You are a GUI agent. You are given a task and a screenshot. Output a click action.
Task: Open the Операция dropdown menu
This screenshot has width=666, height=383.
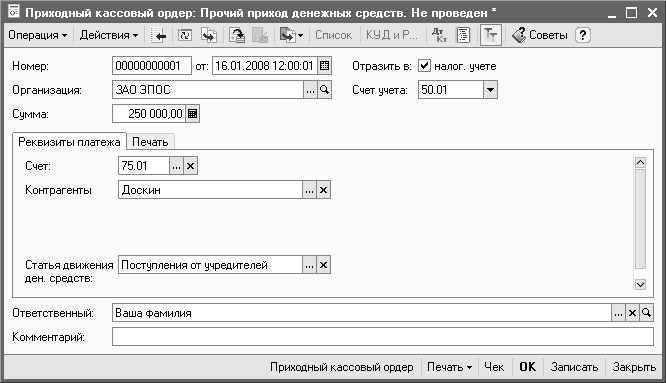[37, 35]
